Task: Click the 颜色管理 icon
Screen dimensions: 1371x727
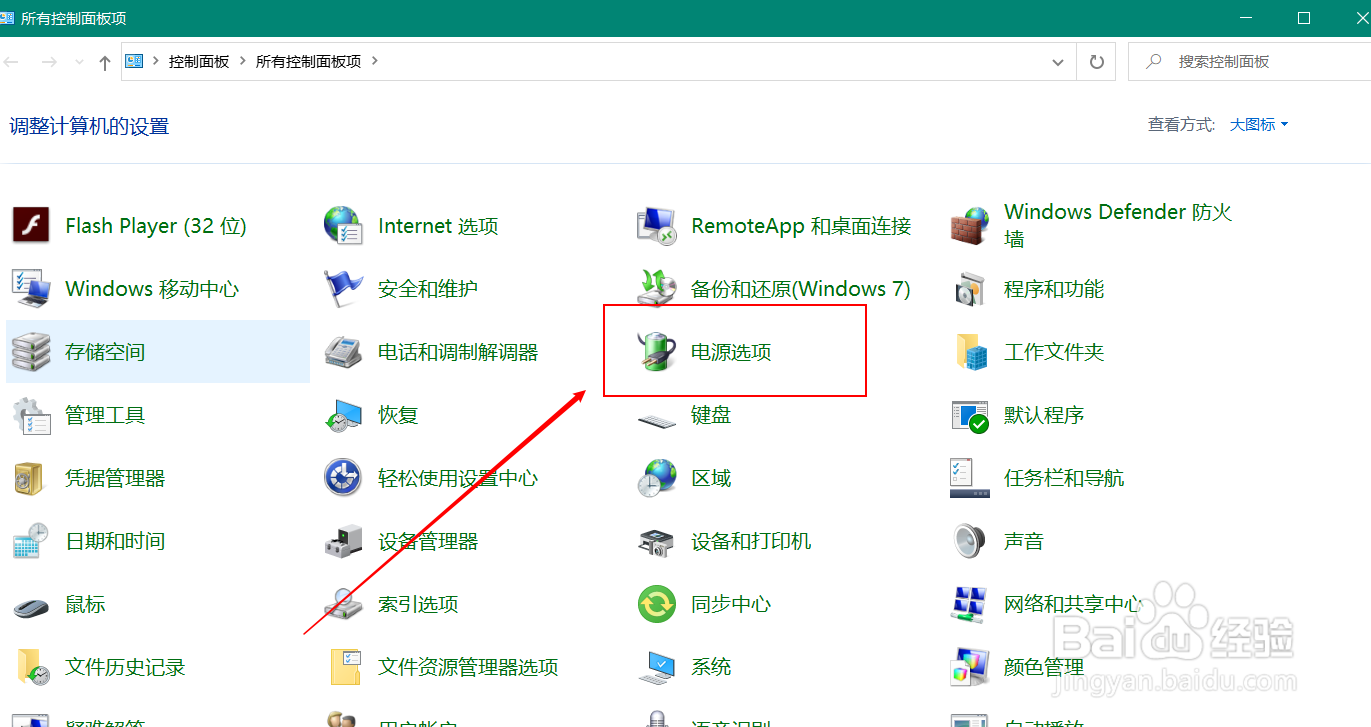Action: [x=969, y=667]
